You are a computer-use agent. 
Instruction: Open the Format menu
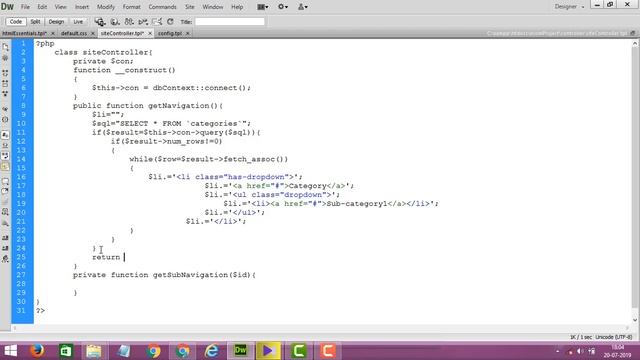(x=131, y=7)
